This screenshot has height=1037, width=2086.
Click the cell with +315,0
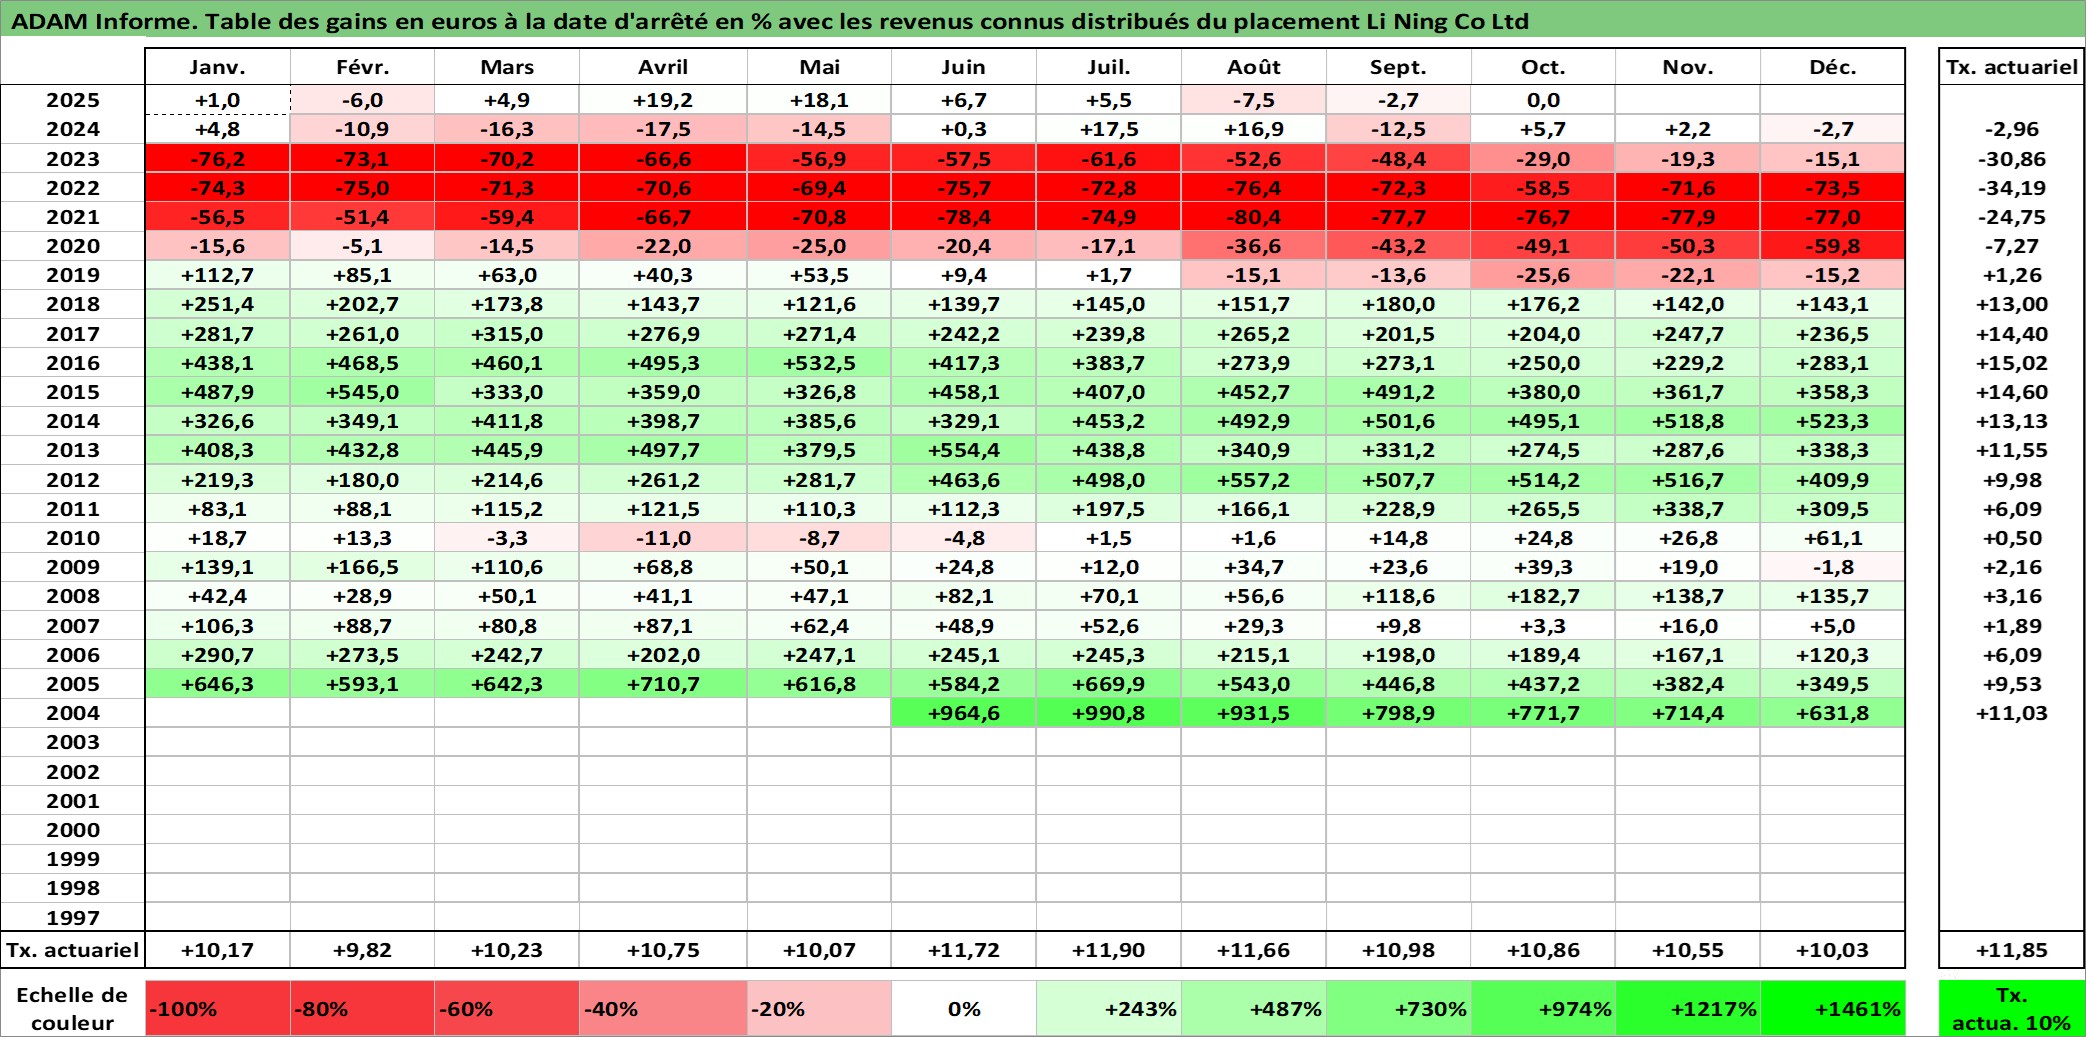(507, 334)
